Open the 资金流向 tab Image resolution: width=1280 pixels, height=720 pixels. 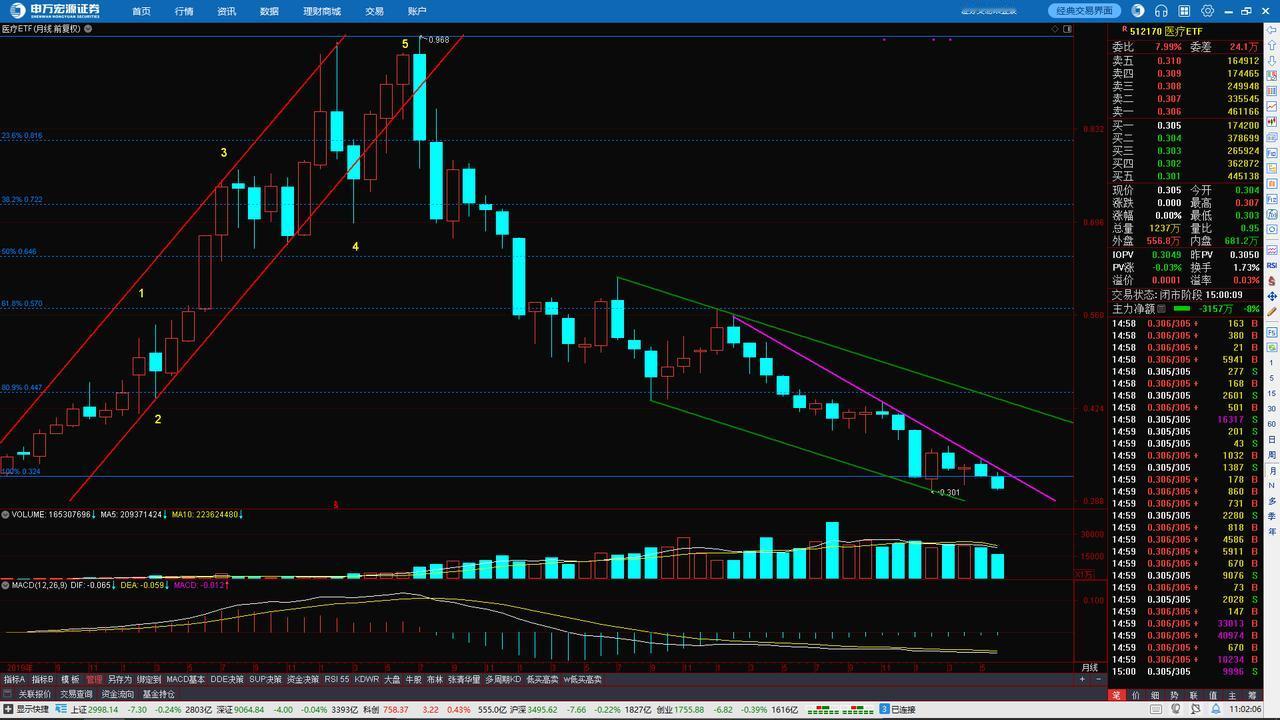coord(118,693)
